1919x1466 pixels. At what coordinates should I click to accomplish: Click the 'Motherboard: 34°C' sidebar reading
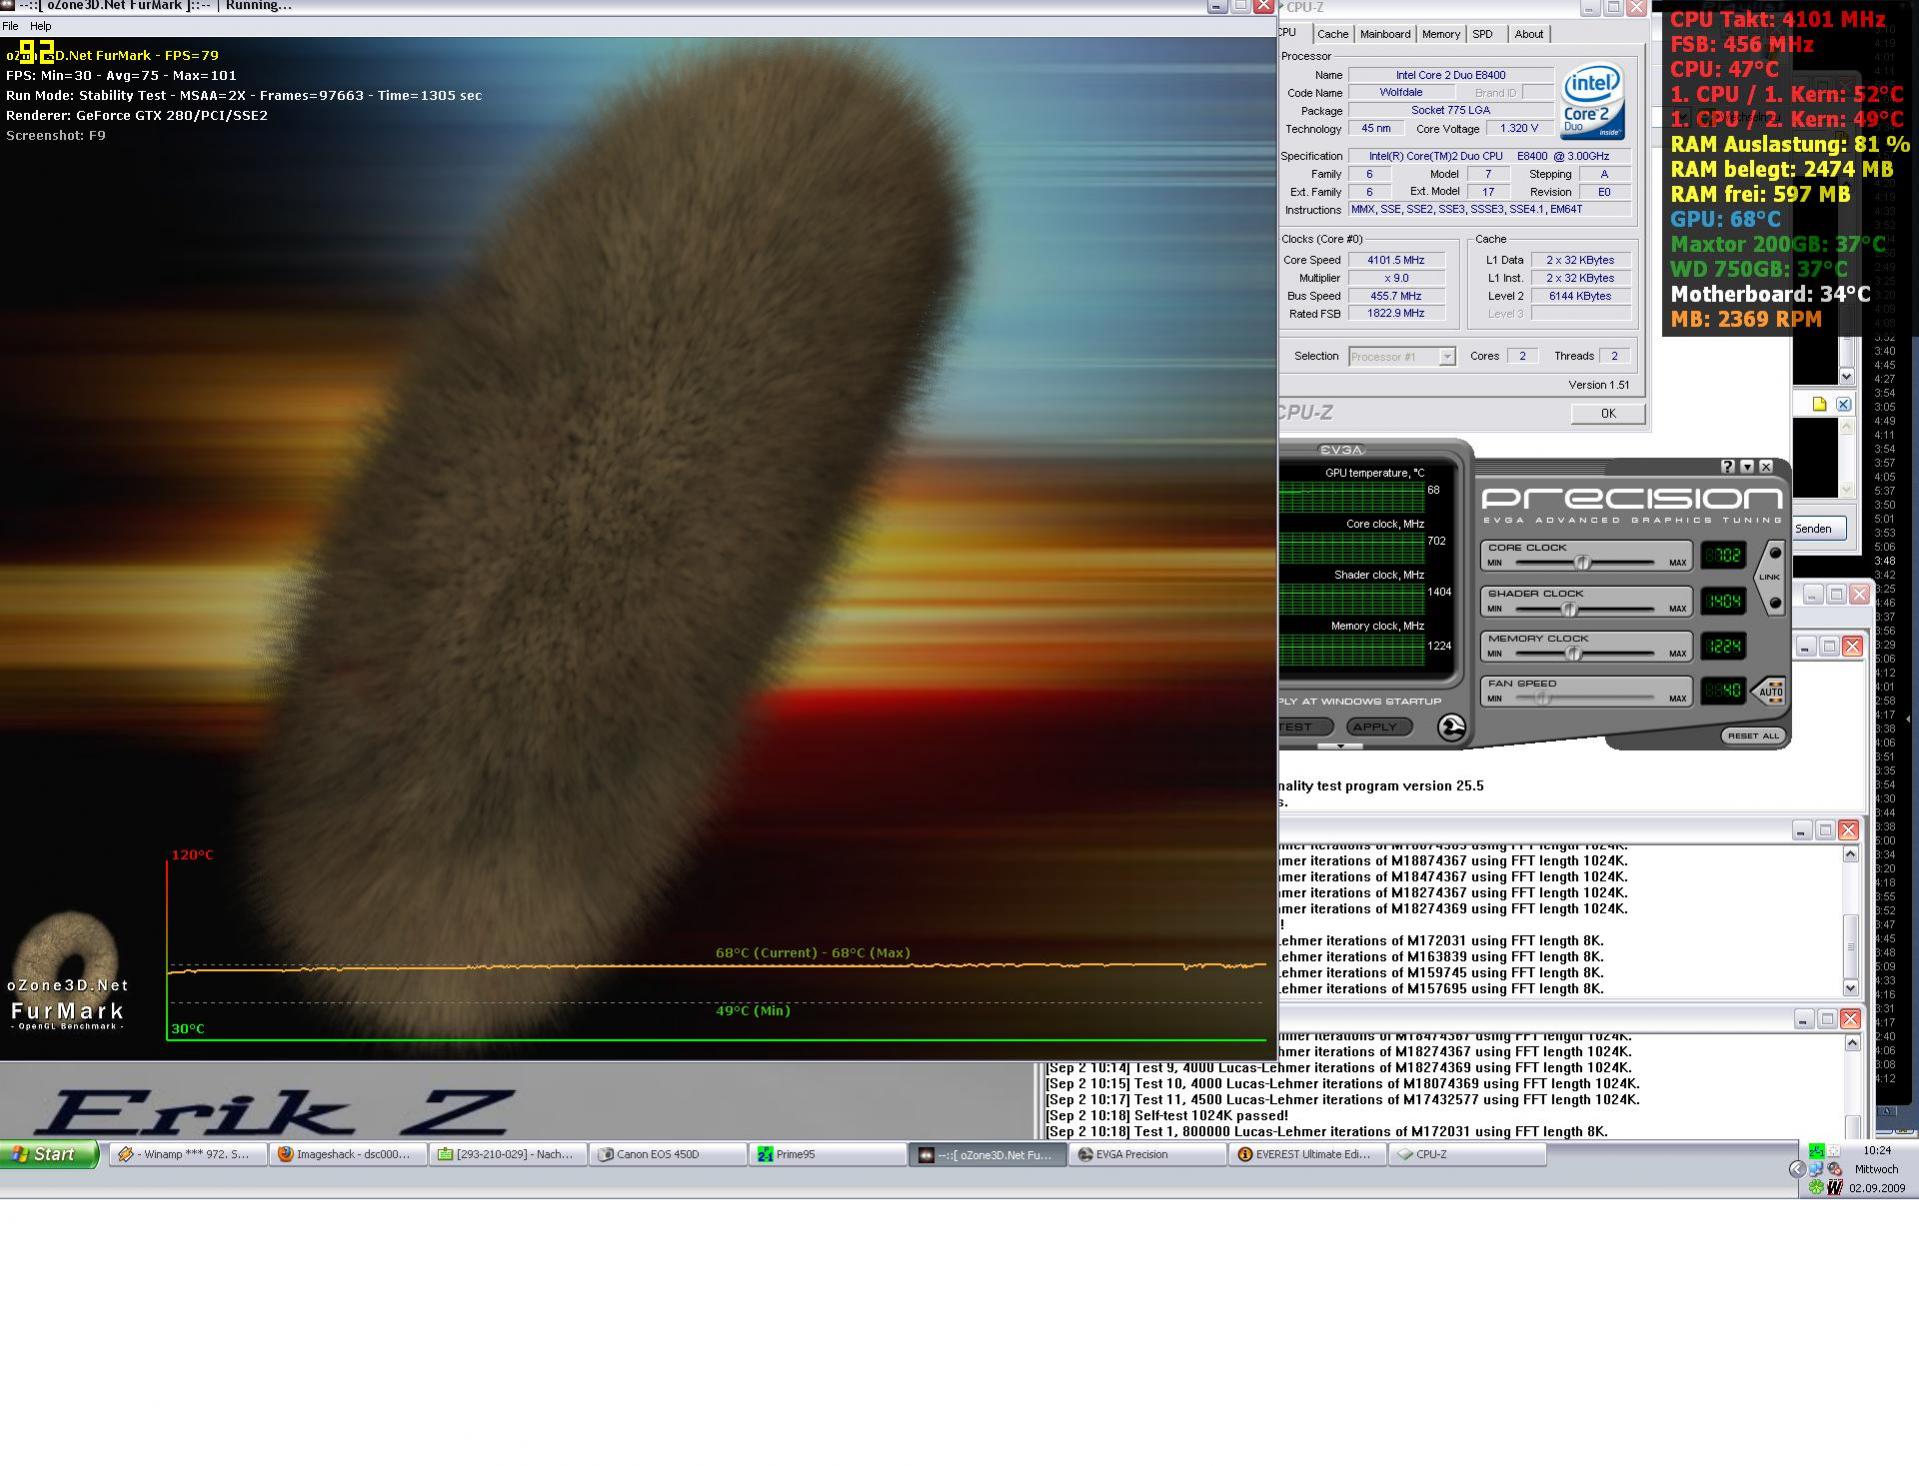1770,294
